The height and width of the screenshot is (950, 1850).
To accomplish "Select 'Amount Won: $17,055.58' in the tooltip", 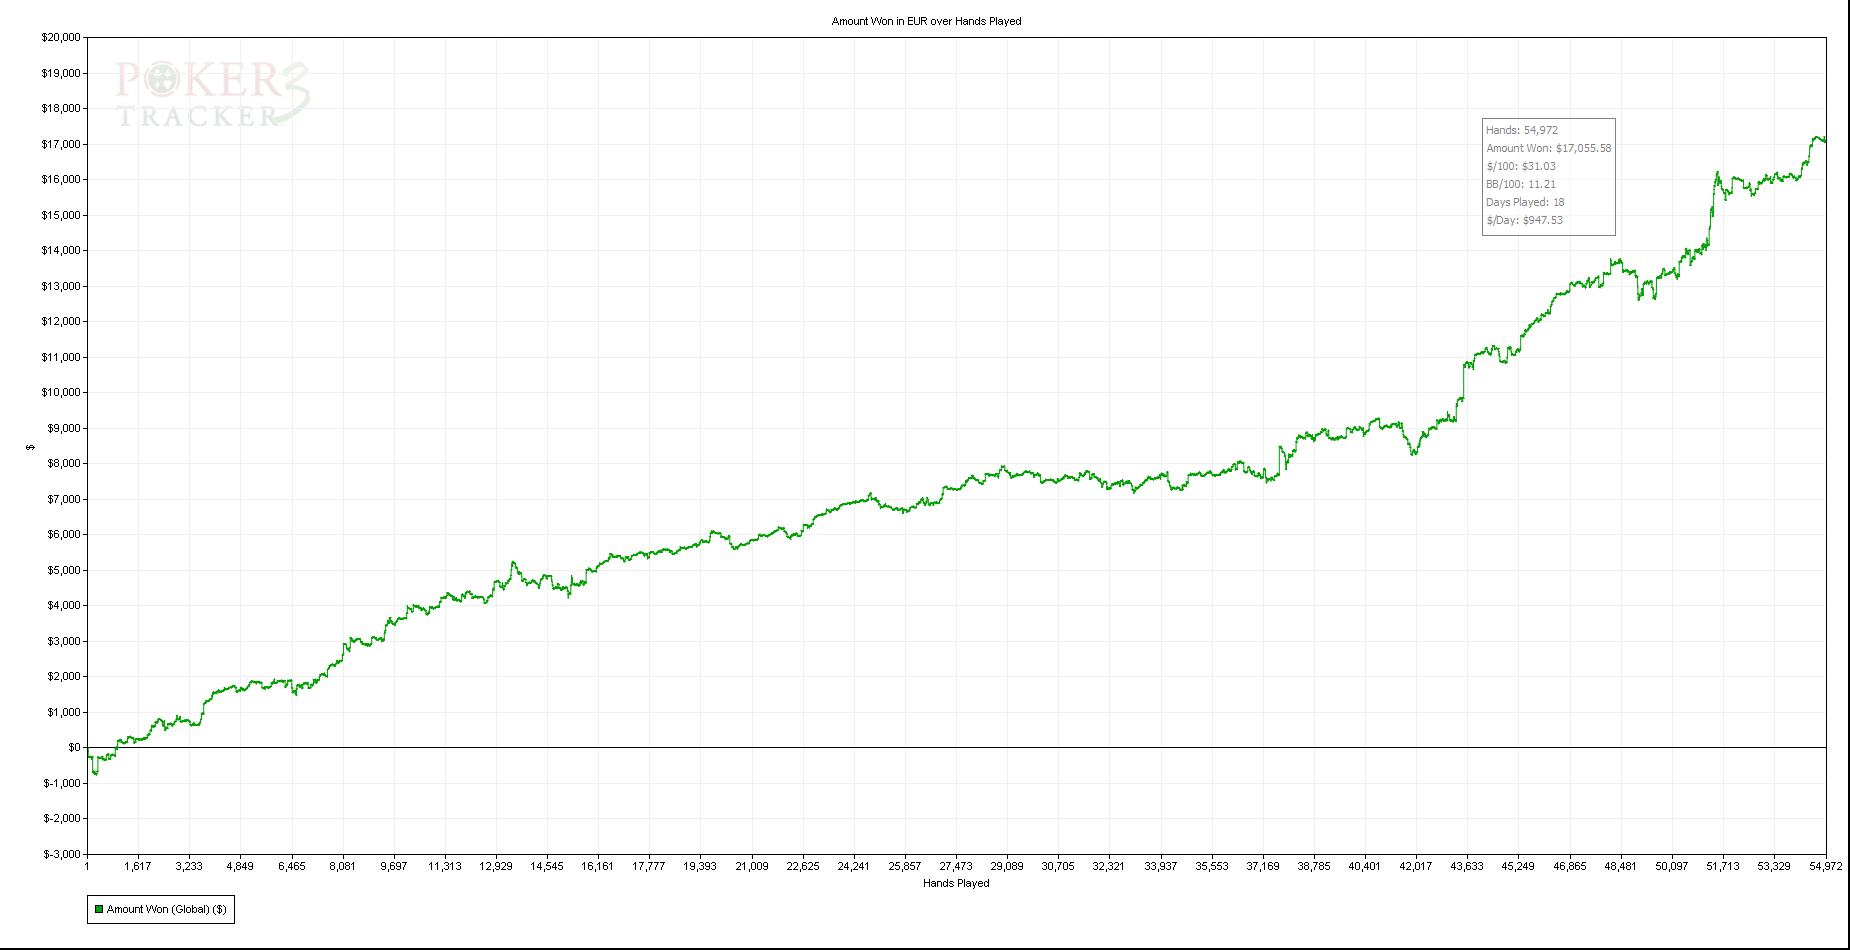I will (1549, 148).
